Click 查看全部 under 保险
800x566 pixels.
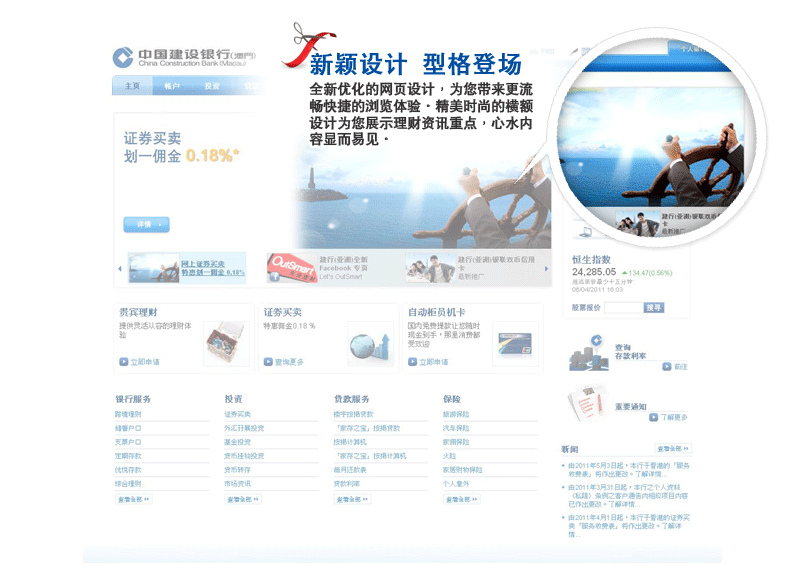(461, 499)
